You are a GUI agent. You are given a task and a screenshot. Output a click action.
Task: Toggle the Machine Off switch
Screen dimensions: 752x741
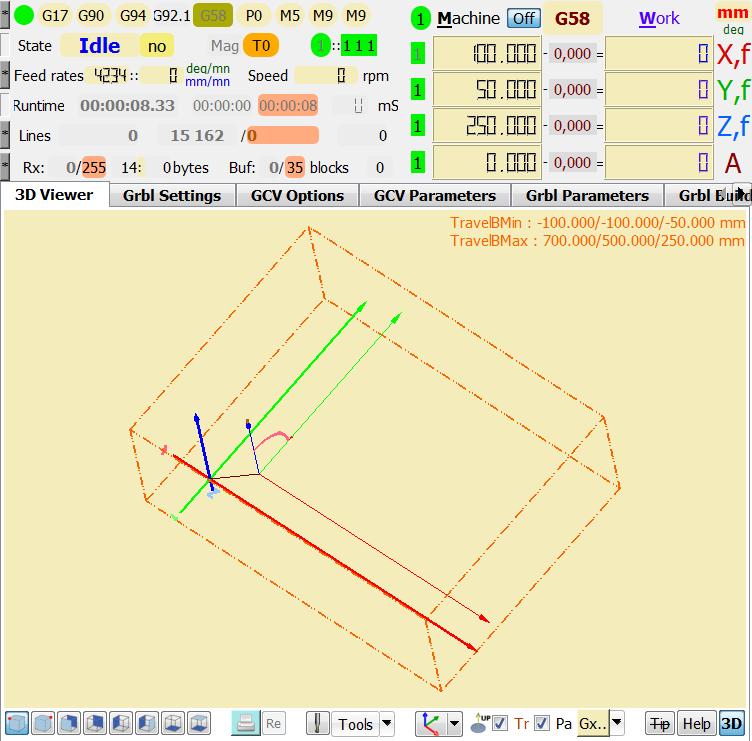pos(524,19)
